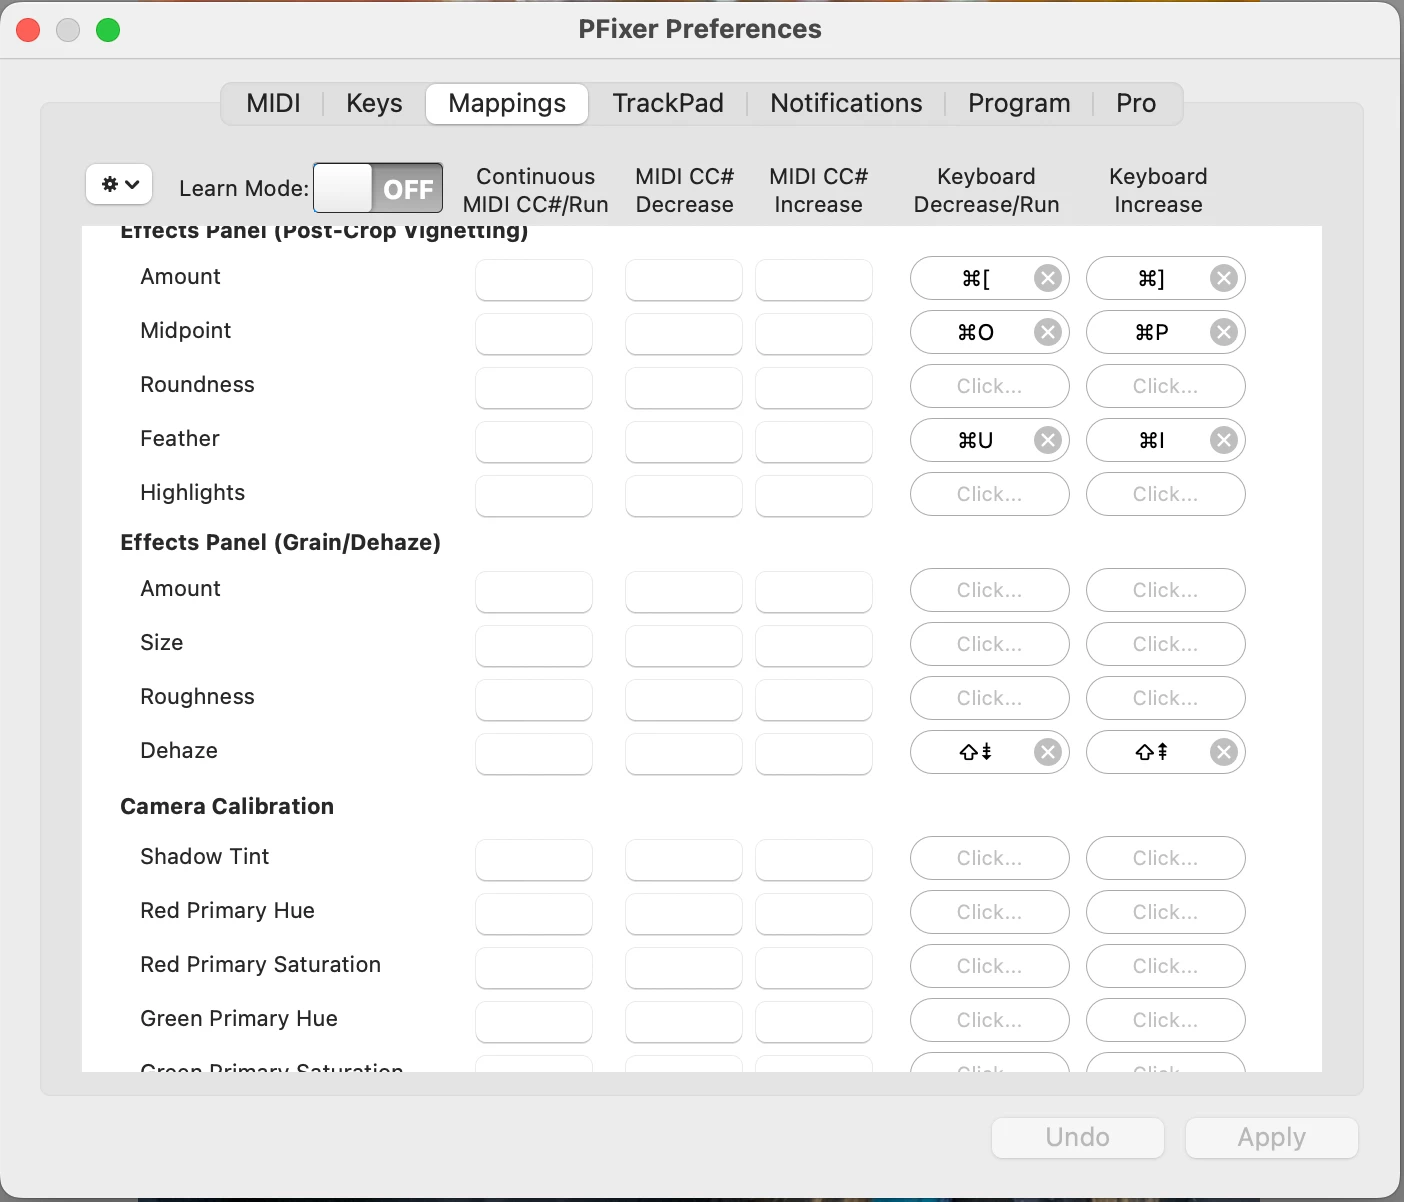Click Highlights MIDI CC decrease field
This screenshot has height=1202, width=1404.
(x=684, y=496)
